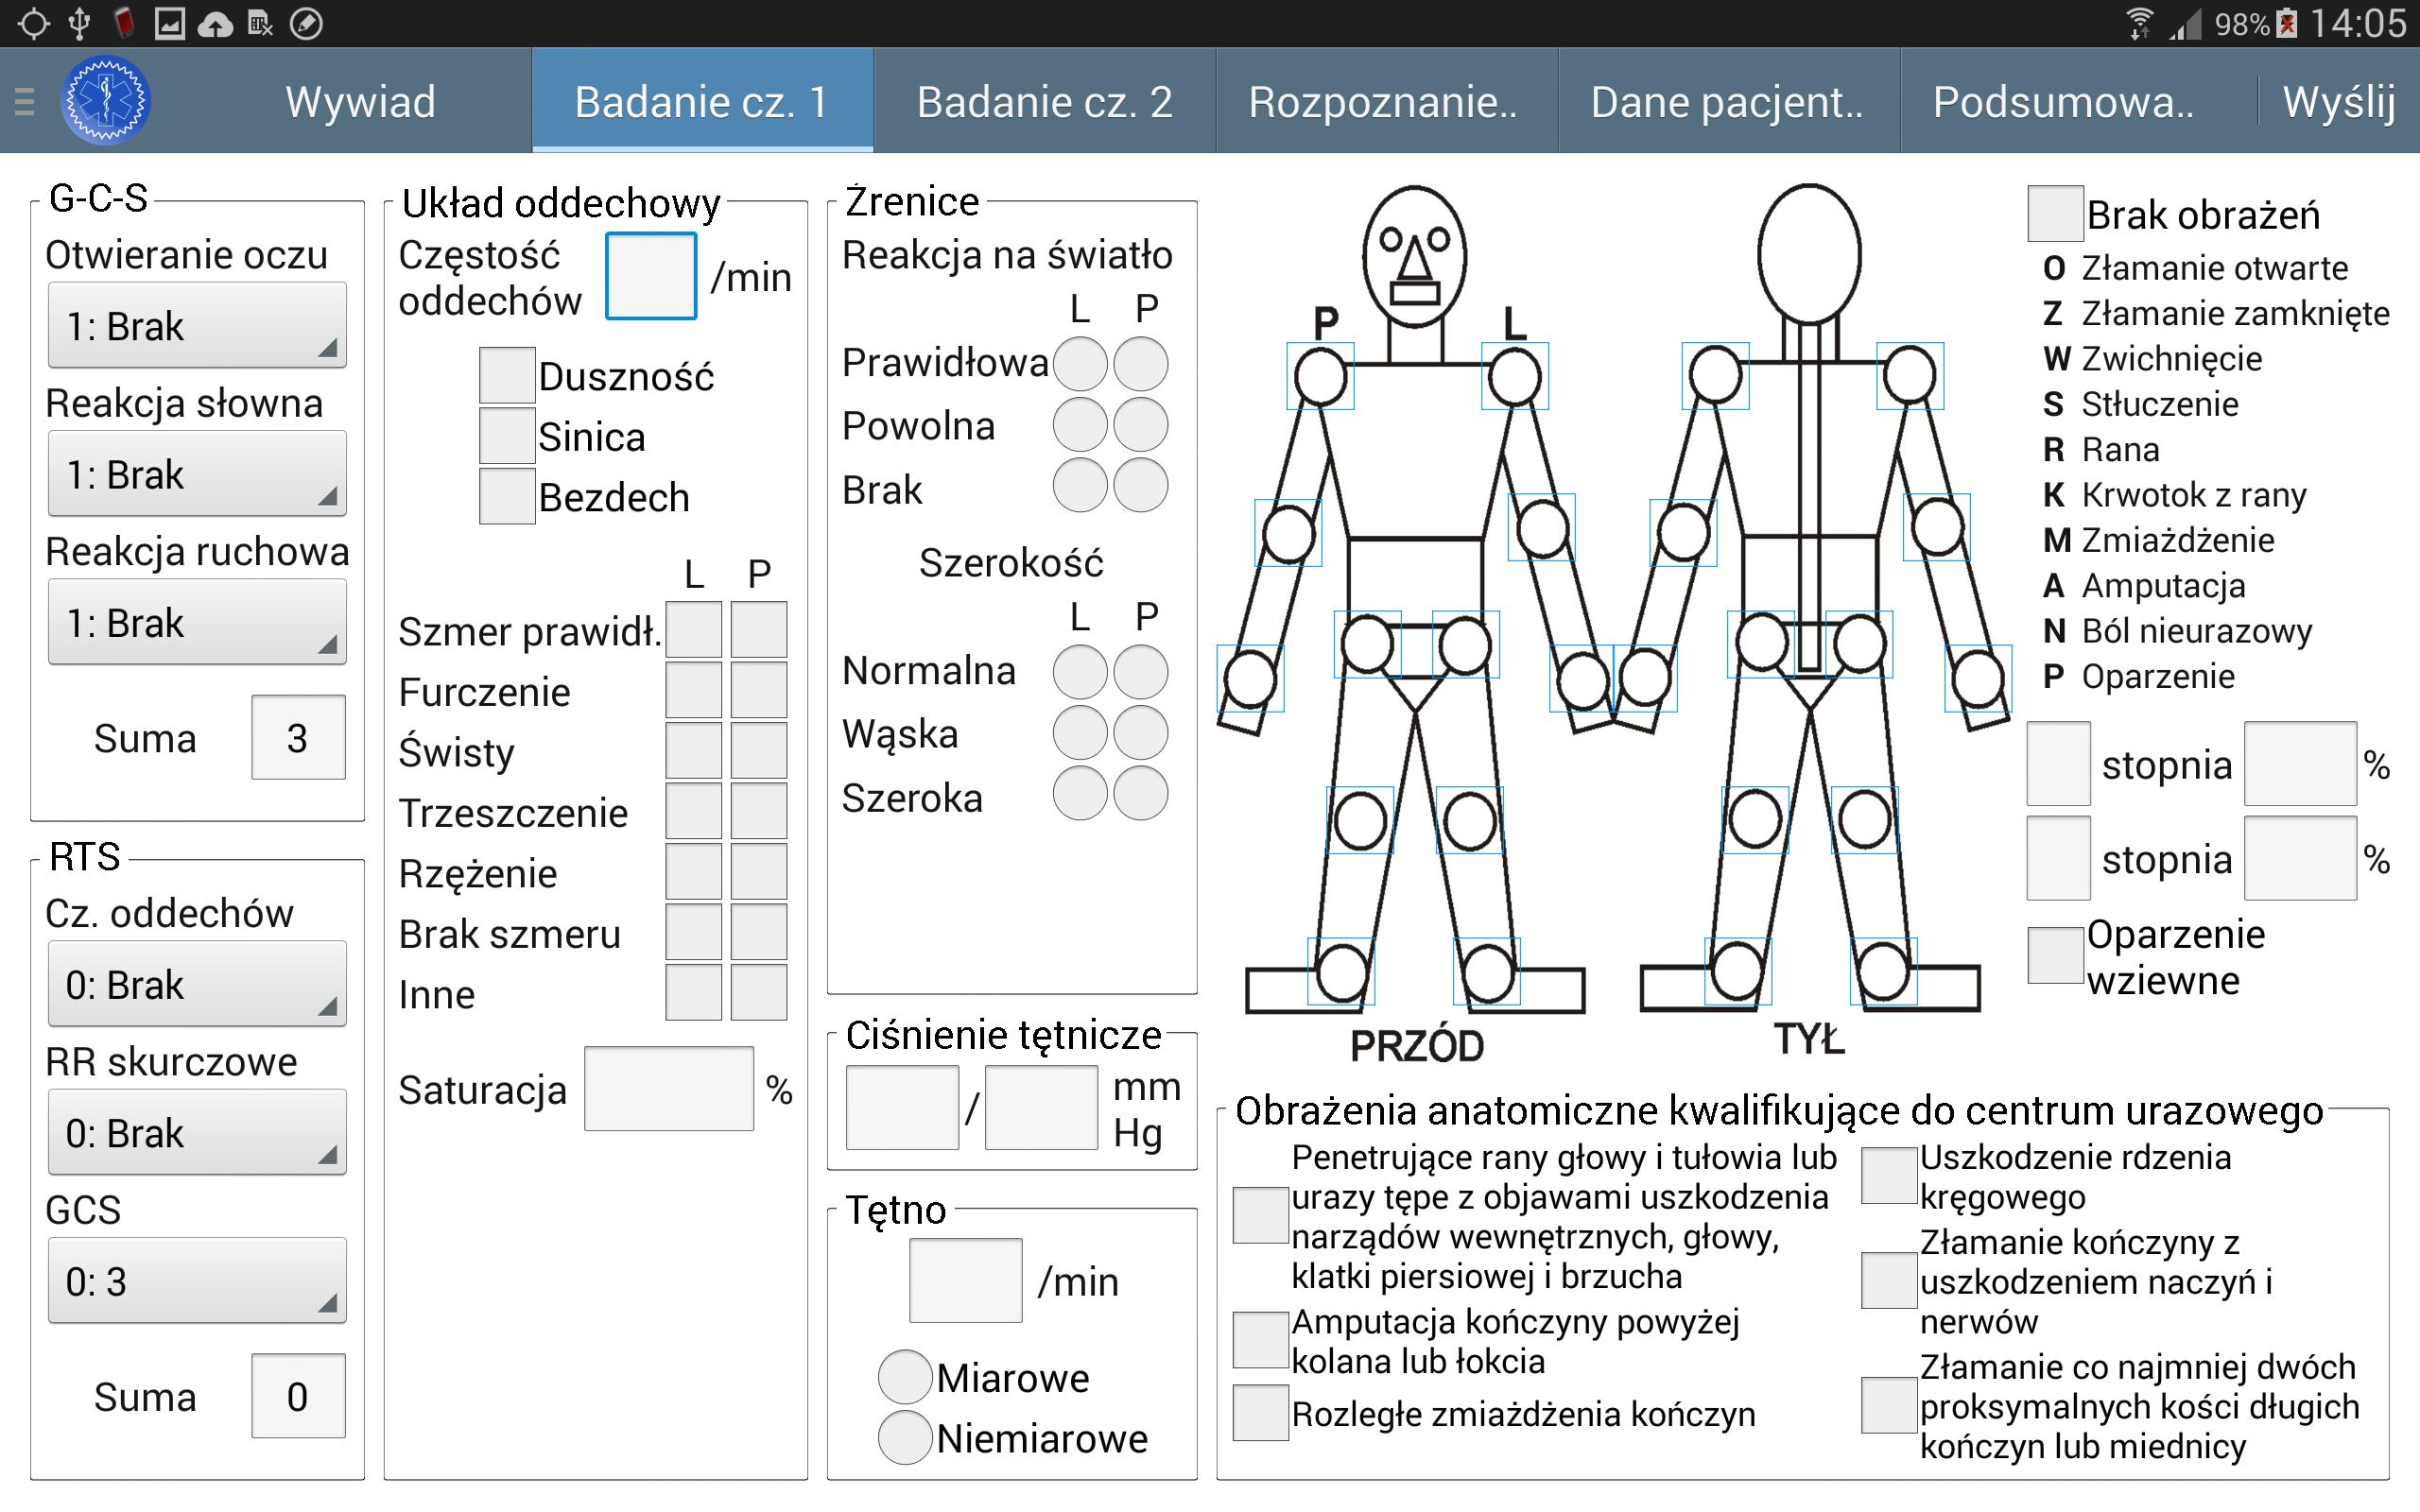Select front figure hip marker on L side
This screenshot has width=2420, height=1512.
1465,645
